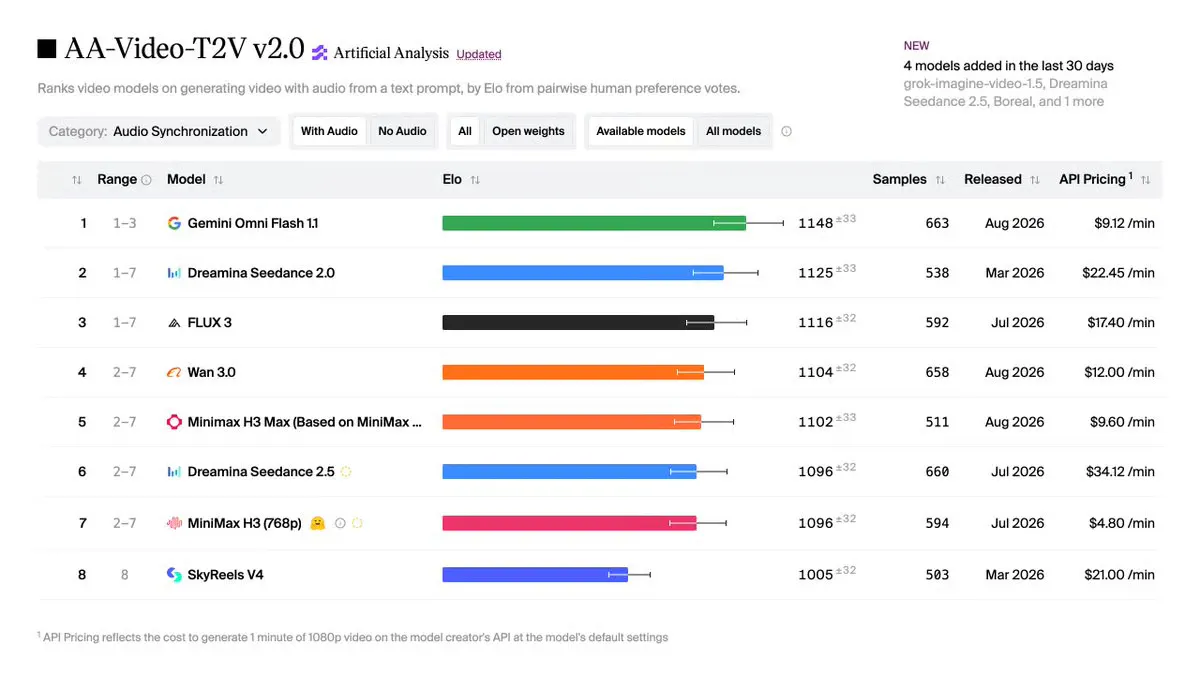Select the Available models filter
Viewport: 1200px width, 675px height.
point(641,131)
